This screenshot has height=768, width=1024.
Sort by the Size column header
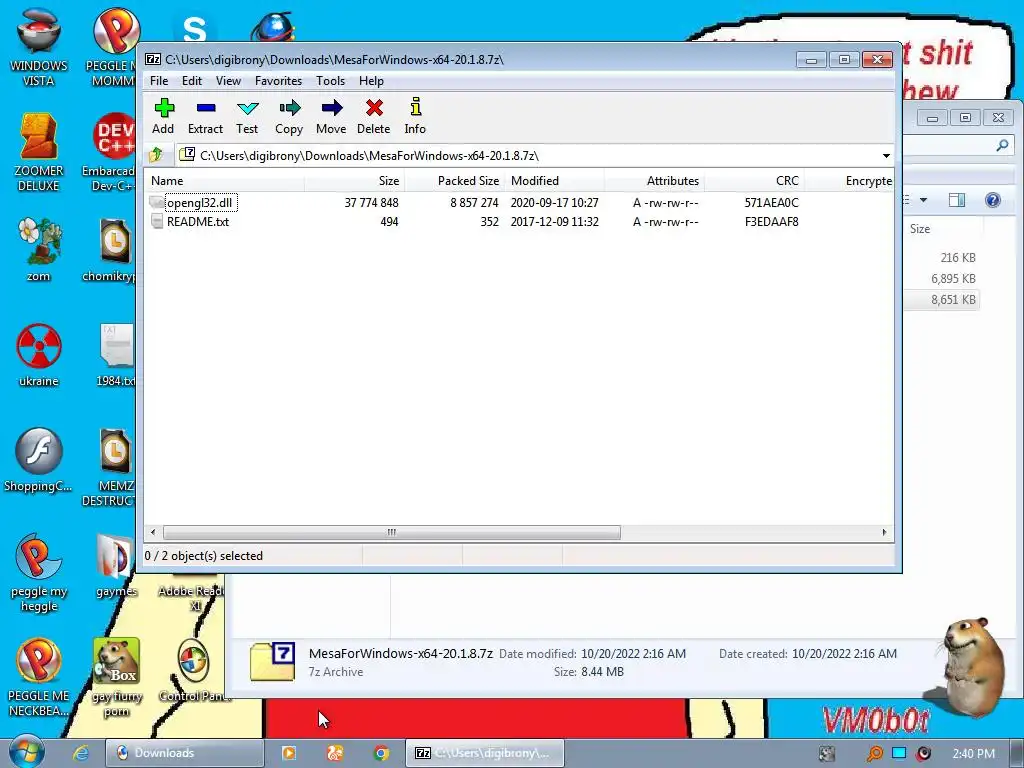[355, 181]
